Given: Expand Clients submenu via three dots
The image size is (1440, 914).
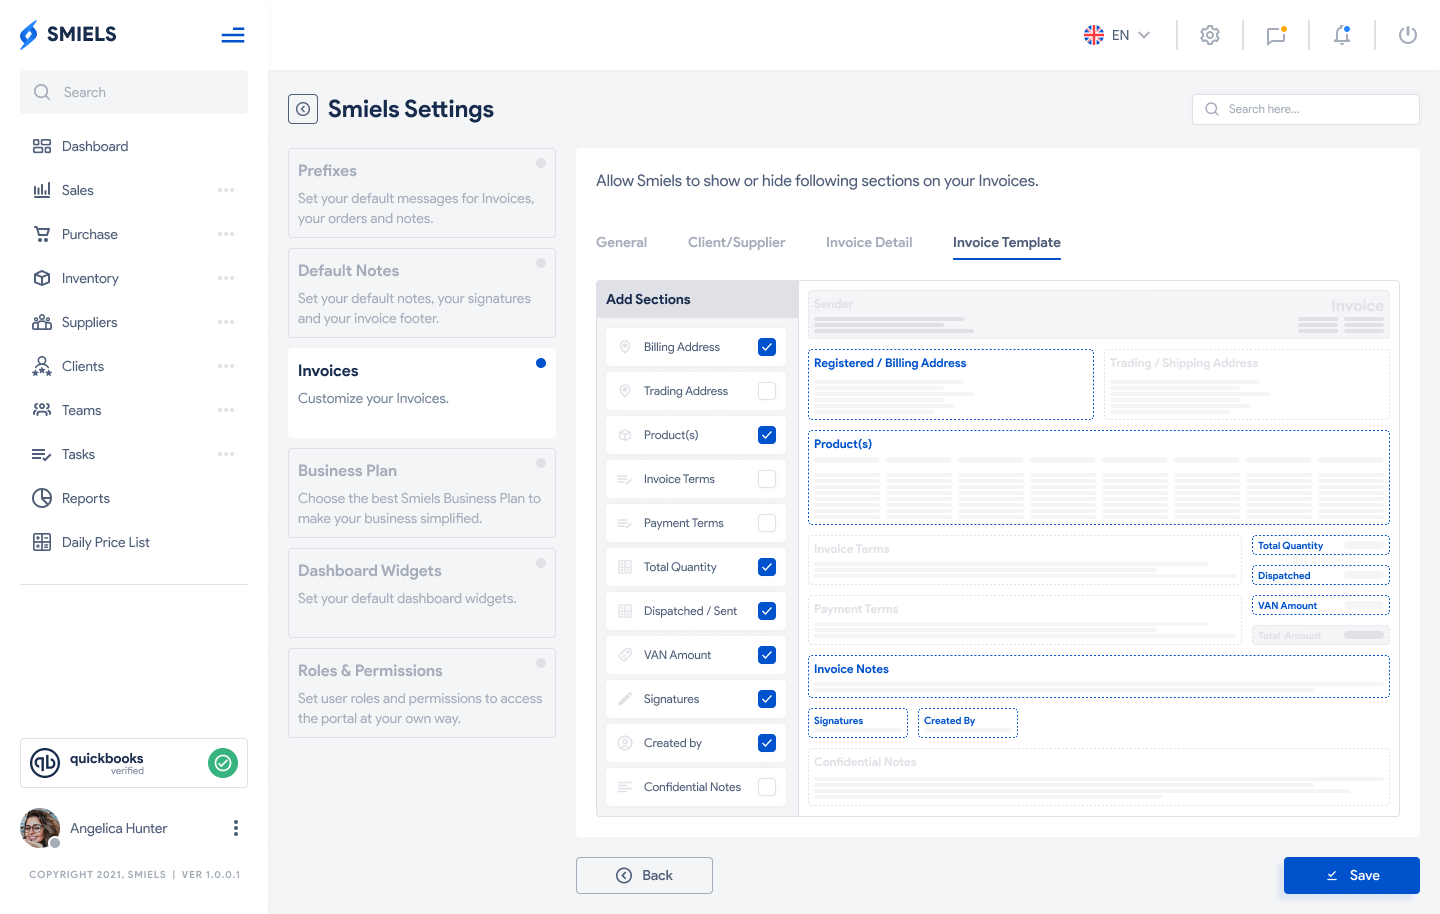Looking at the screenshot, I should [226, 366].
